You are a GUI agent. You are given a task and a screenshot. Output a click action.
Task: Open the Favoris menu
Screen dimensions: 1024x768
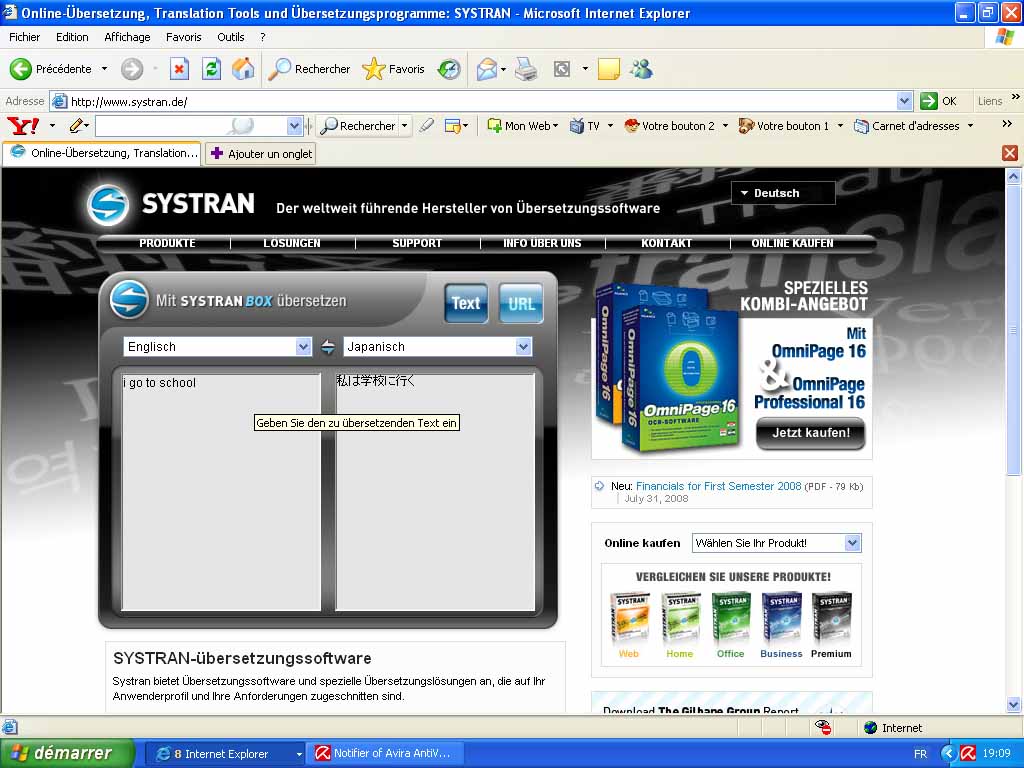(184, 37)
